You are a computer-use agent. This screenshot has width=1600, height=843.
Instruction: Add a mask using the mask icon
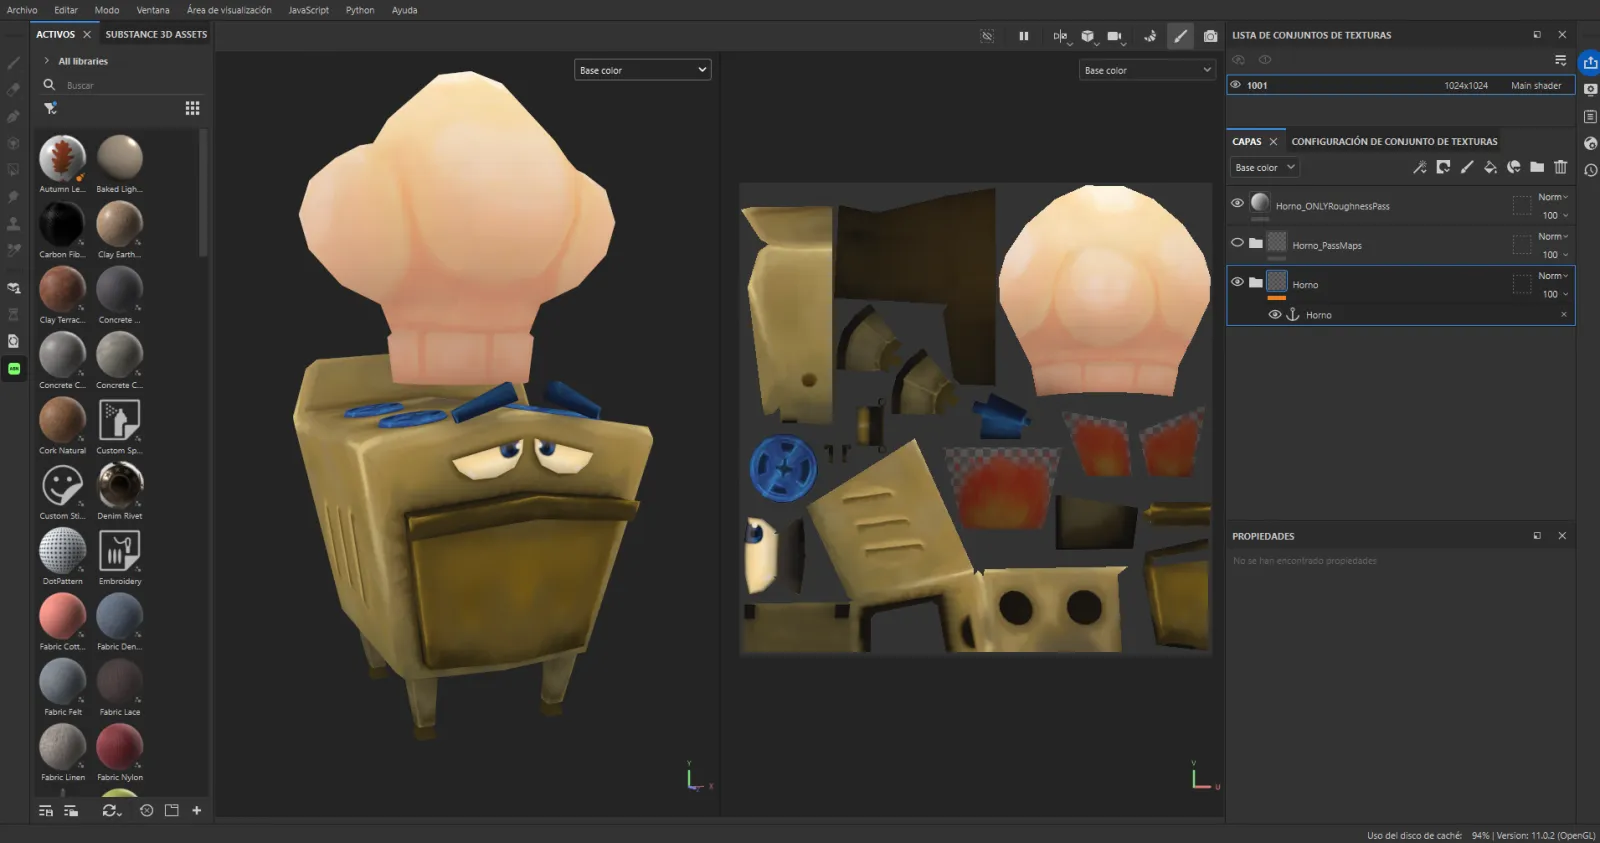point(1443,167)
